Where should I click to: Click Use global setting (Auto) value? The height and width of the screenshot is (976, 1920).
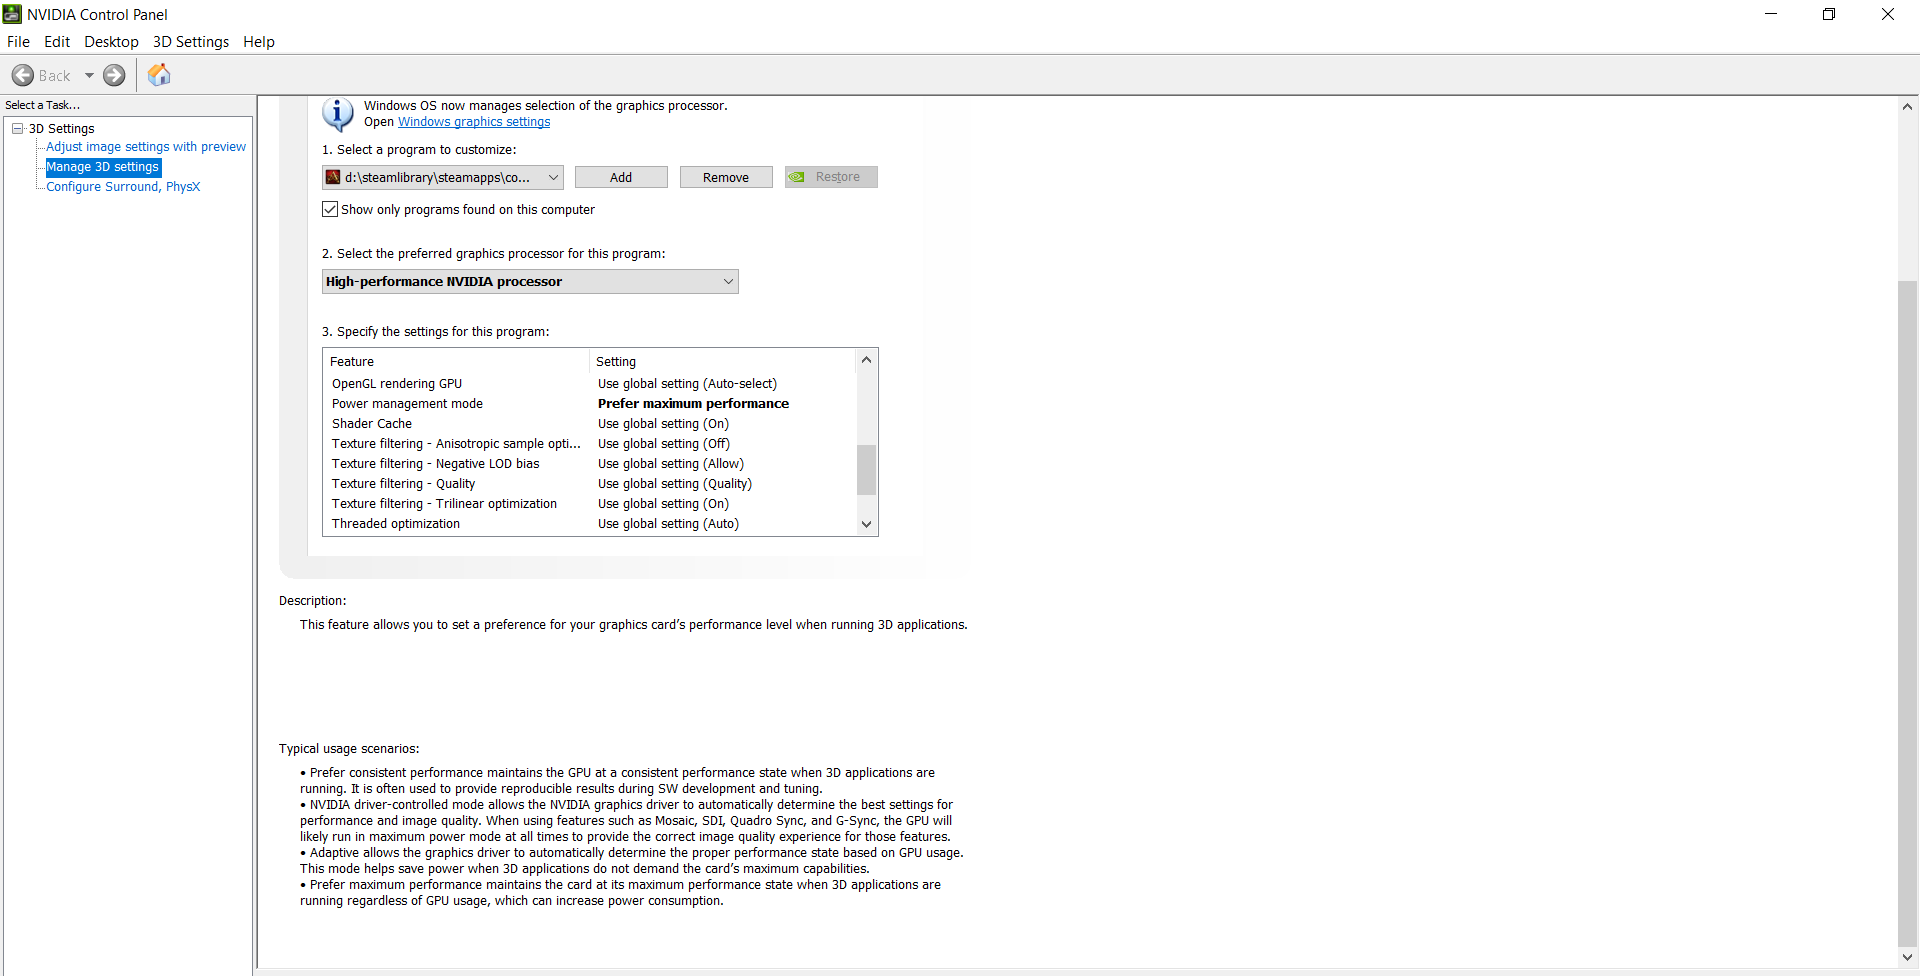(x=668, y=524)
